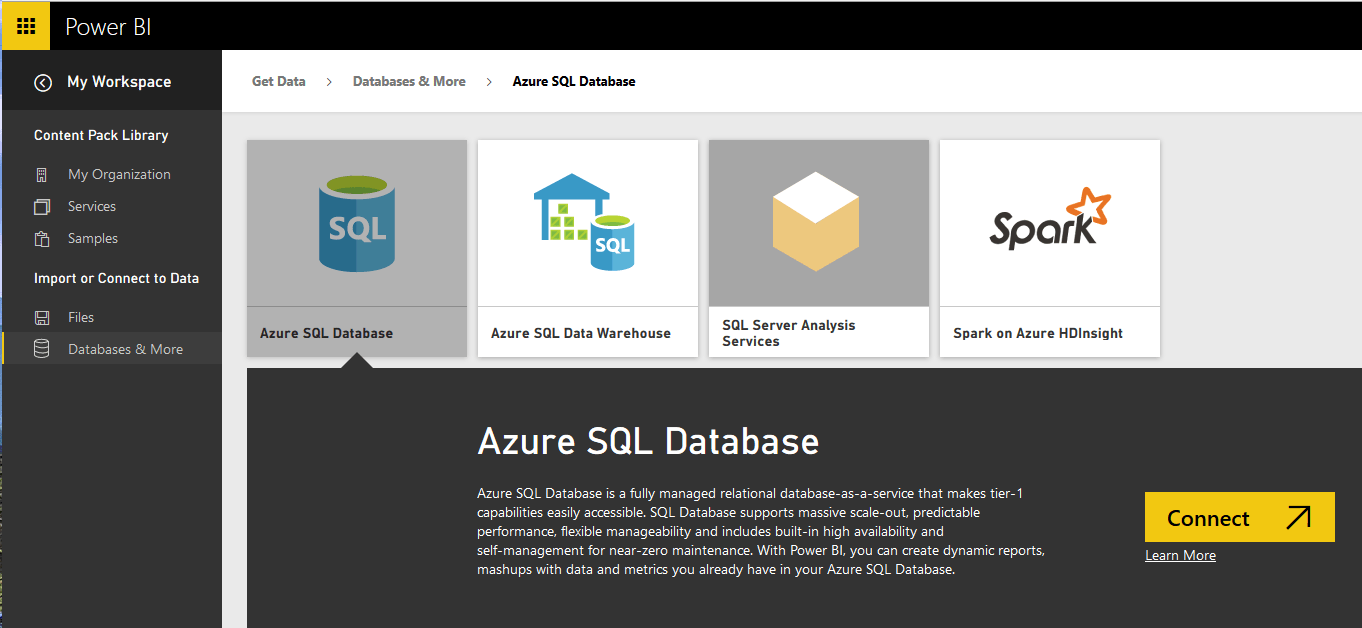The width and height of the screenshot is (1362, 628).
Task: Click the Power BI logo in the header
Action: (107, 27)
